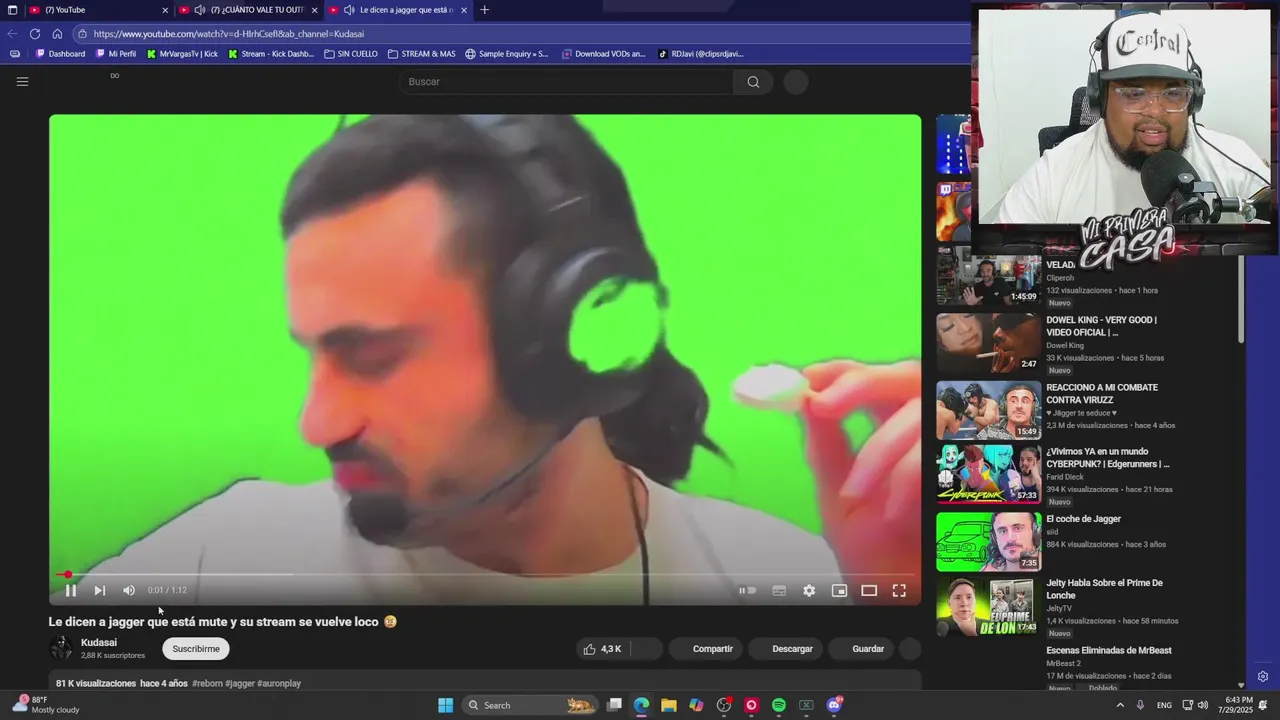The image size is (1280, 720).
Task: Switch to the ¿CUÁNTO VALE TU OUTFIT tab
Action: click(x=248, y=10)
